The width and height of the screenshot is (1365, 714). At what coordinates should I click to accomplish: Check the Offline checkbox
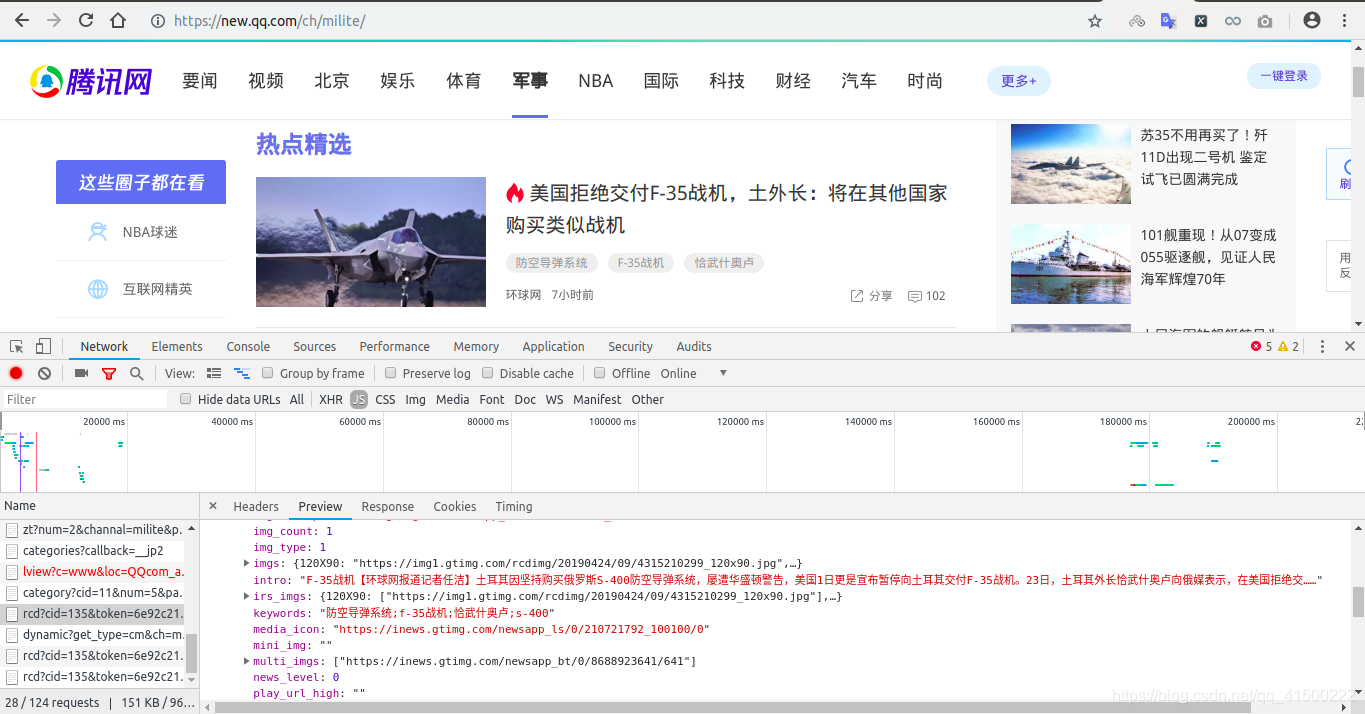[600, 373]
